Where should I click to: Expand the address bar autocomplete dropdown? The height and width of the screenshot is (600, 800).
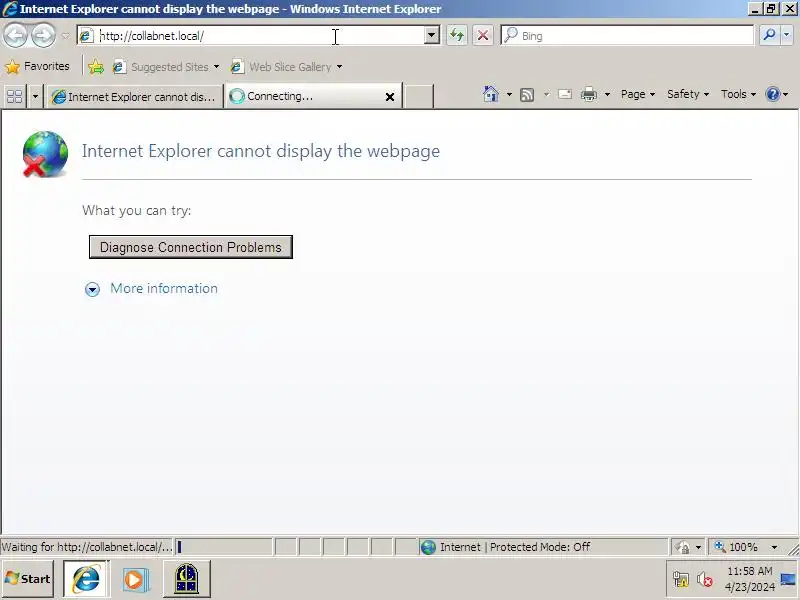click(x=432, y=36)
